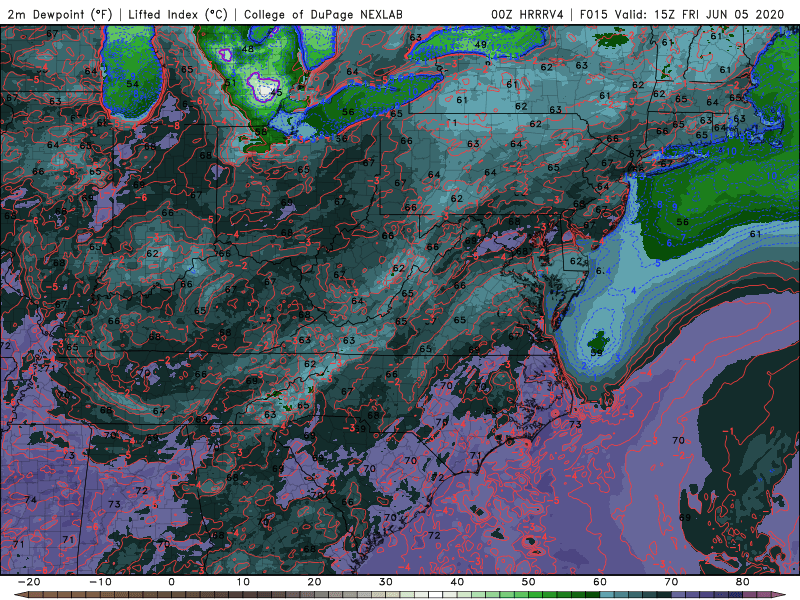Click the dewpoint value 74 in the southwest

pos(31,499)
